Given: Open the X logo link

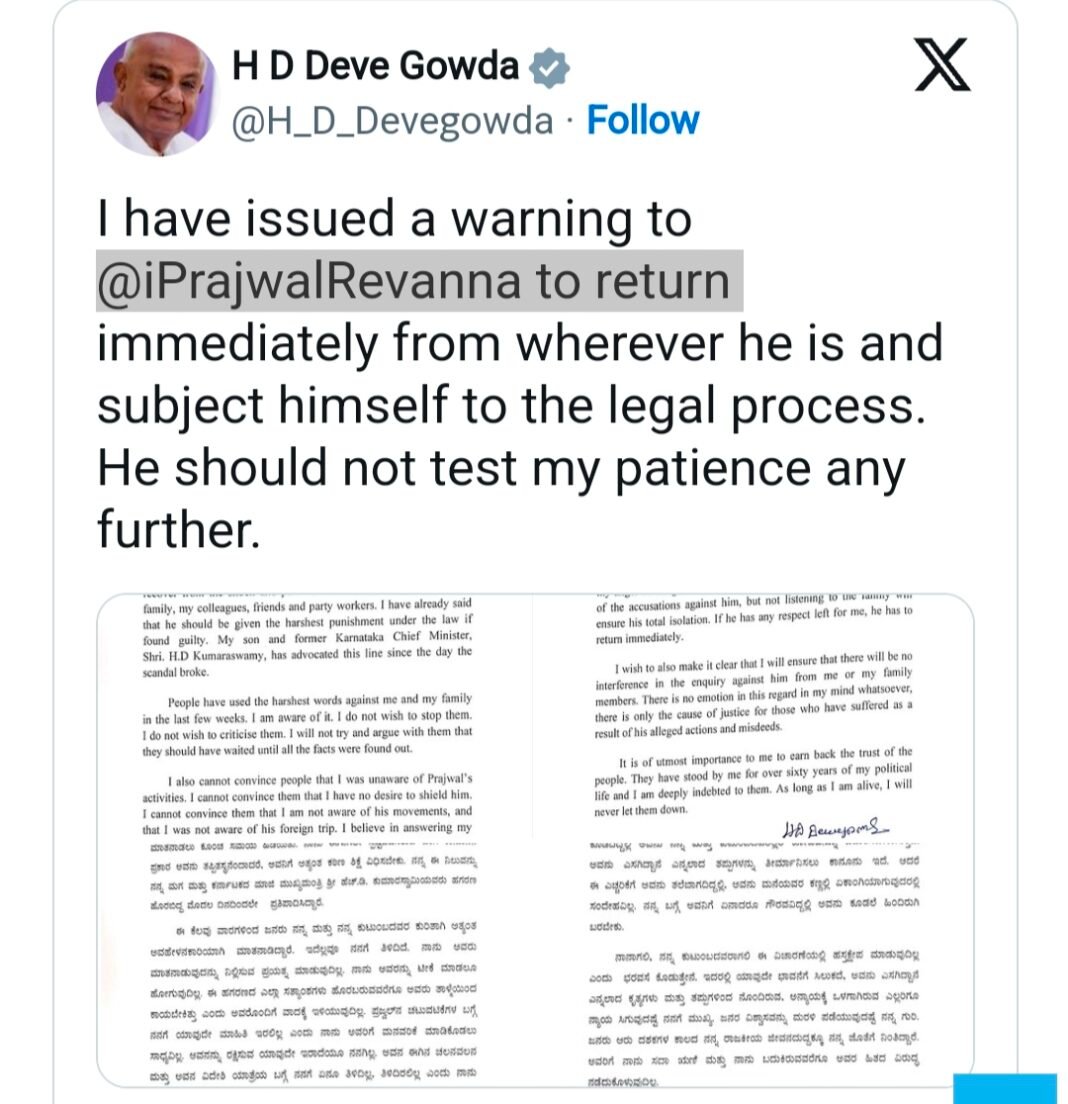Looking at the screenshot, I should [x=942, y=65].
